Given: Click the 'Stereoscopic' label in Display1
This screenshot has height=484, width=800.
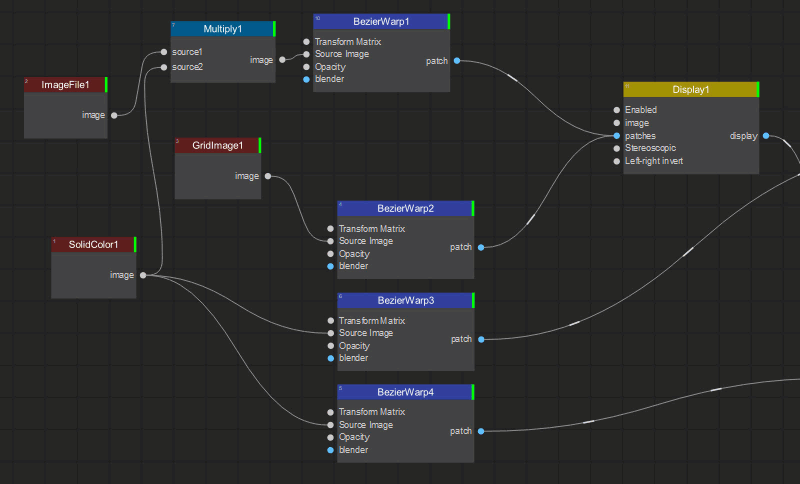Looking at the screenshot, I should 651,148.
